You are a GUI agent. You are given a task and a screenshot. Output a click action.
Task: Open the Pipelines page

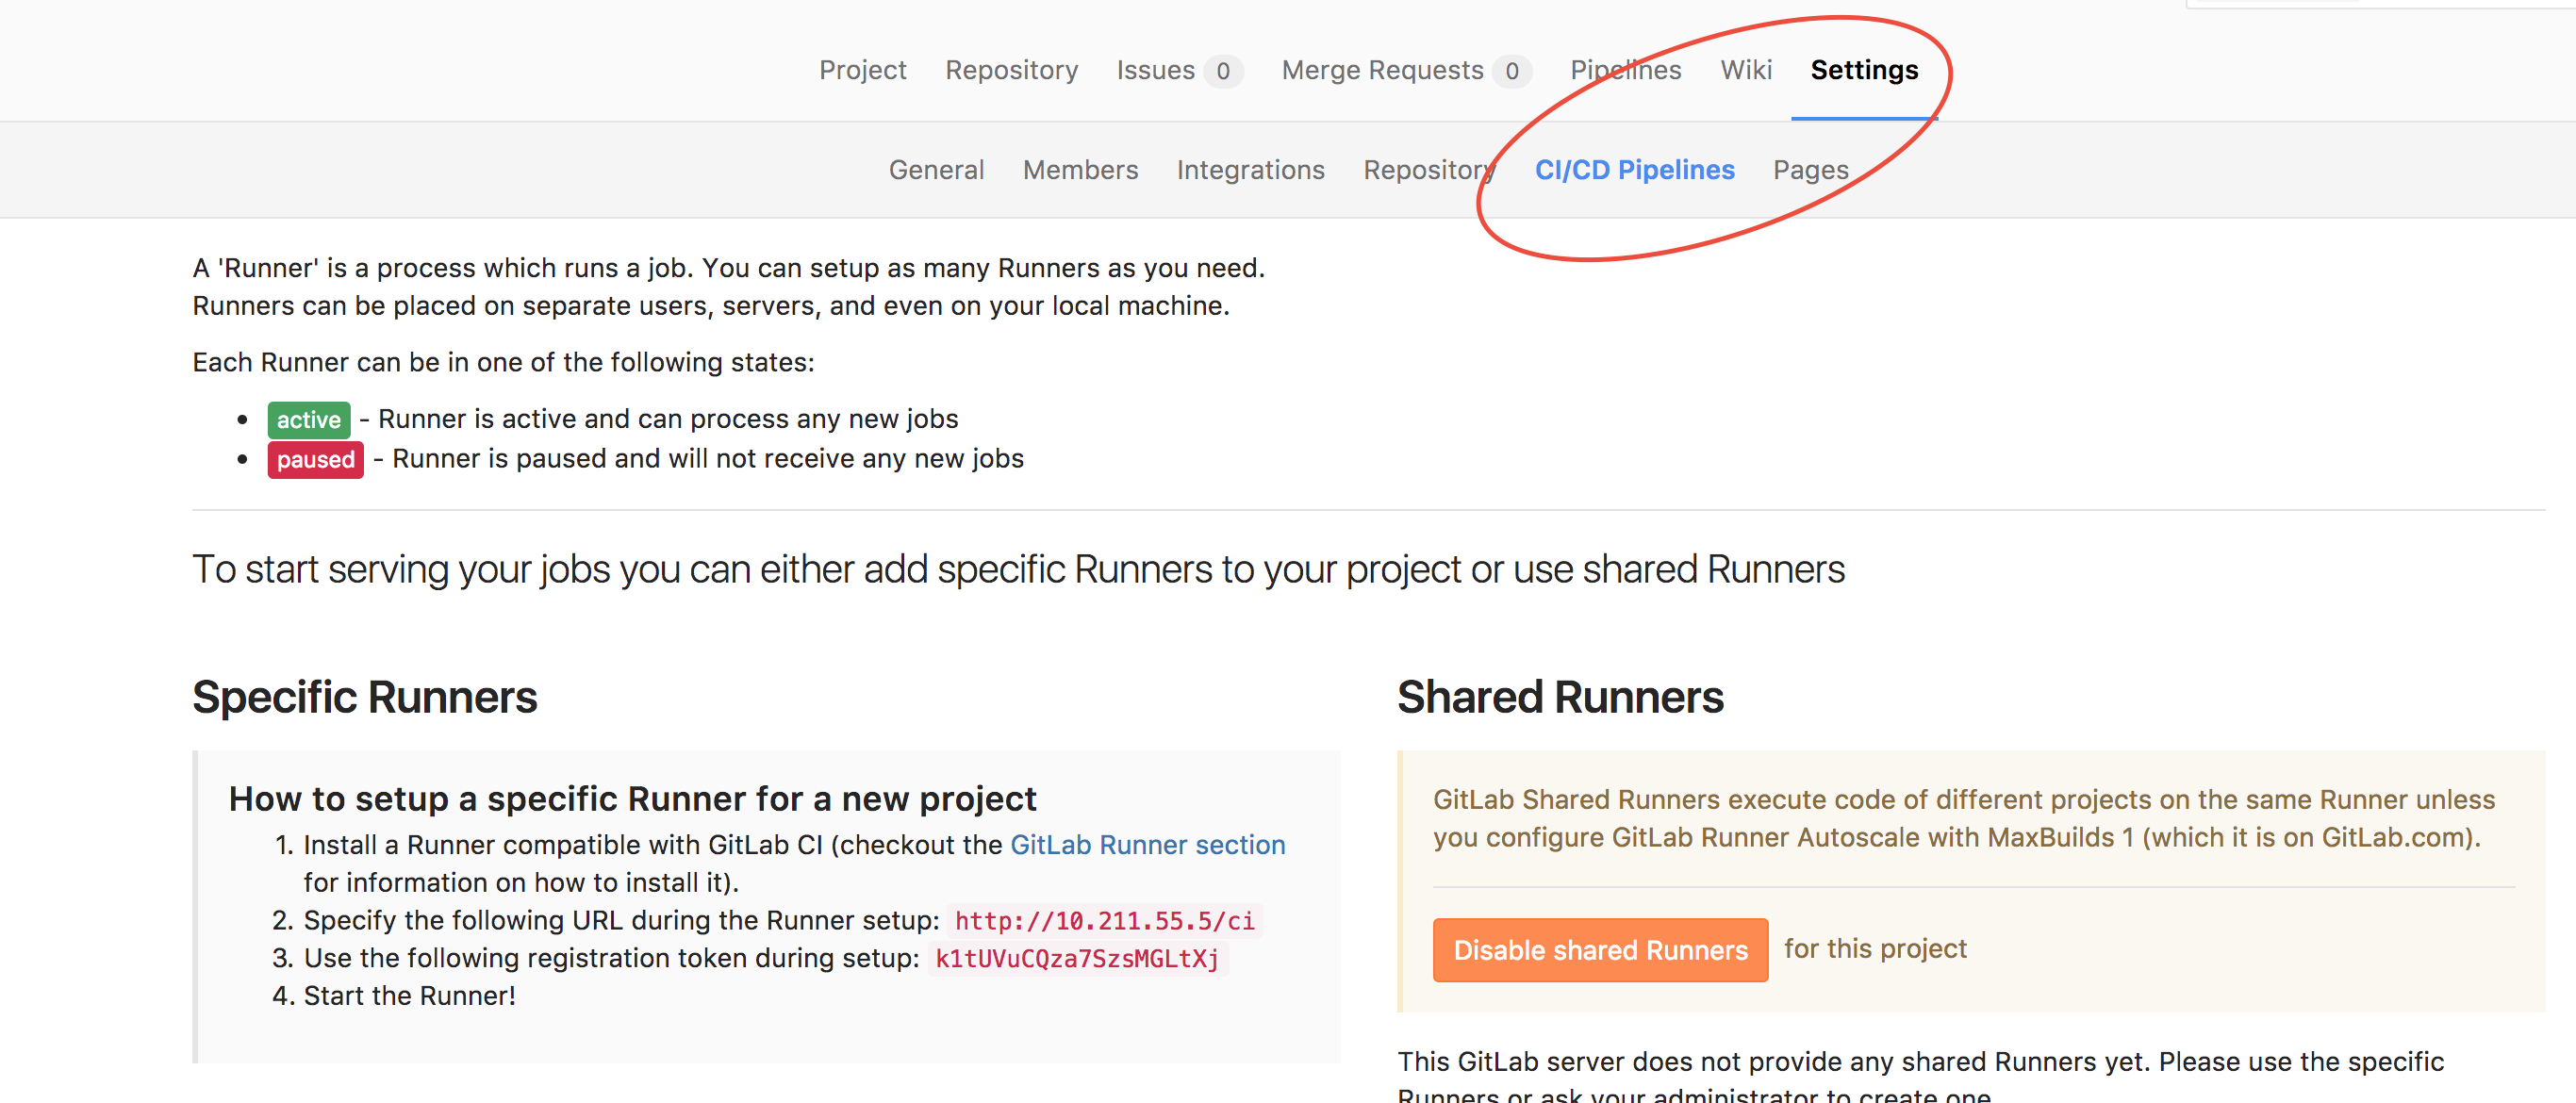[x=1625, y=70]
